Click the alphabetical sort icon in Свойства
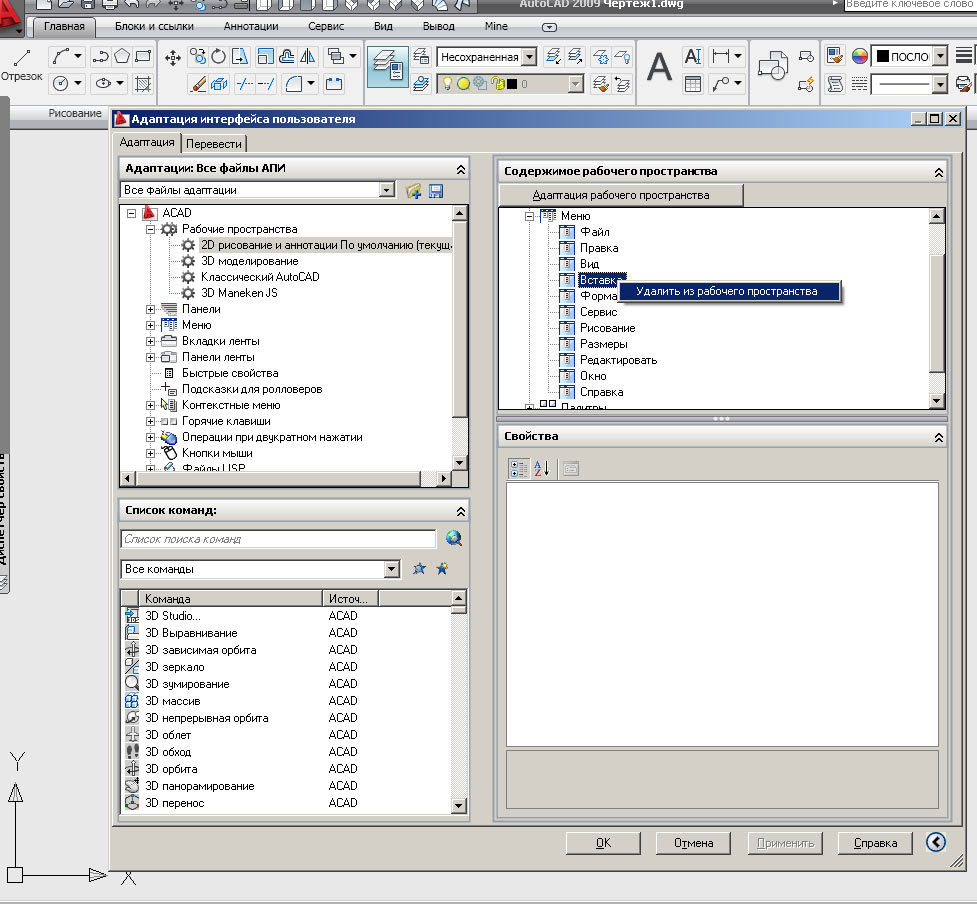Screen dimensions: 977x904 click(x=541, y=468)
